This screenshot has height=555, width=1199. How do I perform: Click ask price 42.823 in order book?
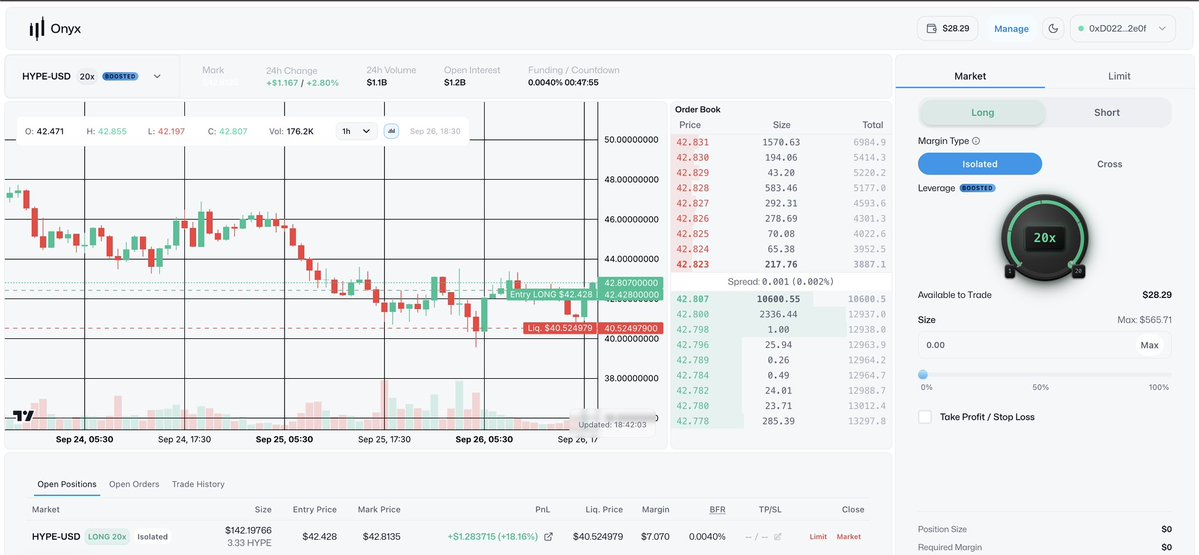692,265
